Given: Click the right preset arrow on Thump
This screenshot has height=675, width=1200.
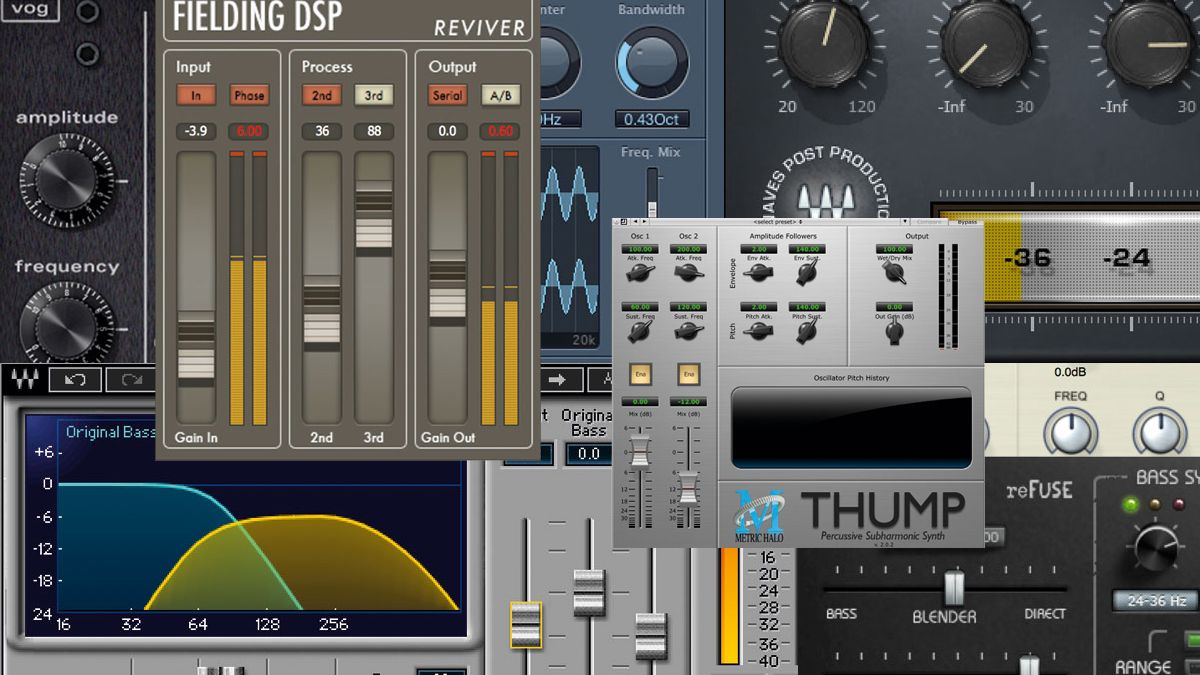Looking at the screenshot, I should 645,221.
